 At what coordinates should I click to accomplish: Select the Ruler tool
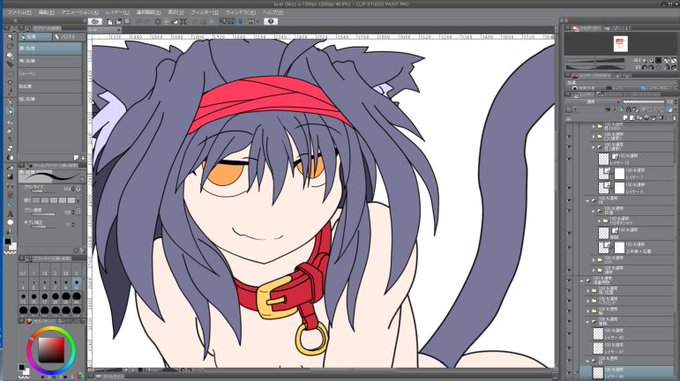pos(10,205)
